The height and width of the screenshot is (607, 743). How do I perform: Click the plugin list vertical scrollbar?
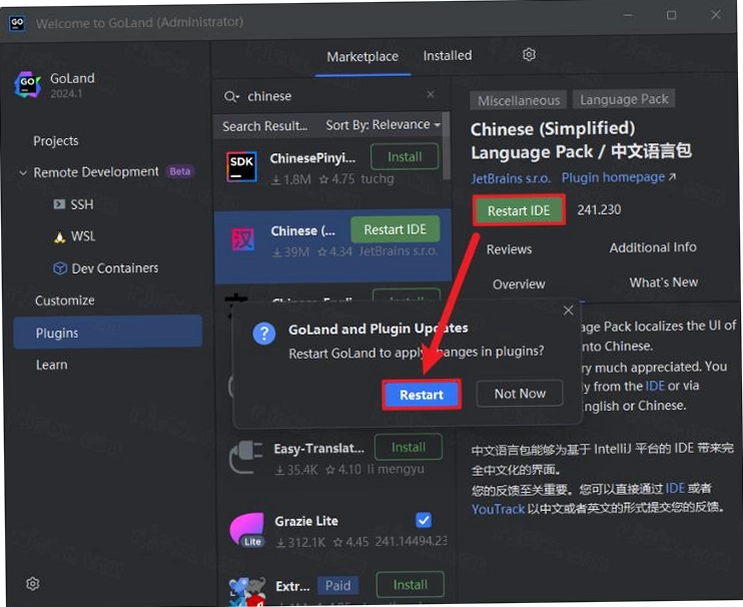click(x=446, y=146)
